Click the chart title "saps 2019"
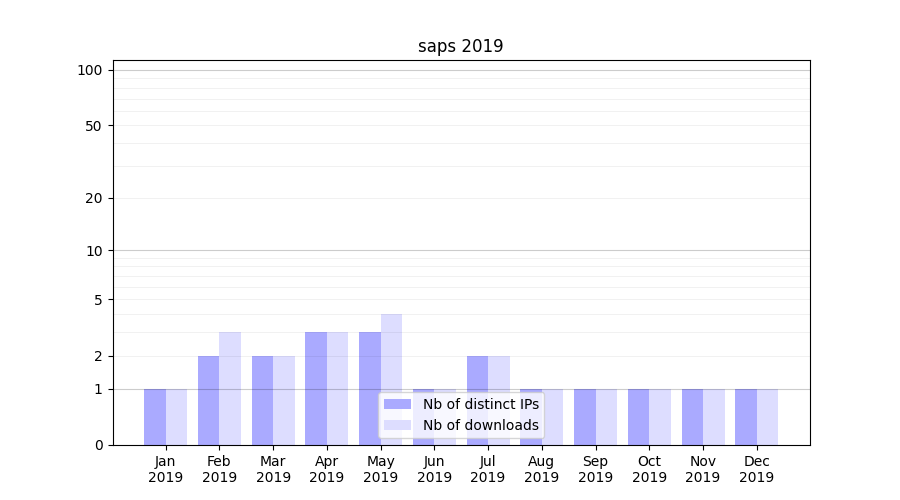 (x=460, y=47)
